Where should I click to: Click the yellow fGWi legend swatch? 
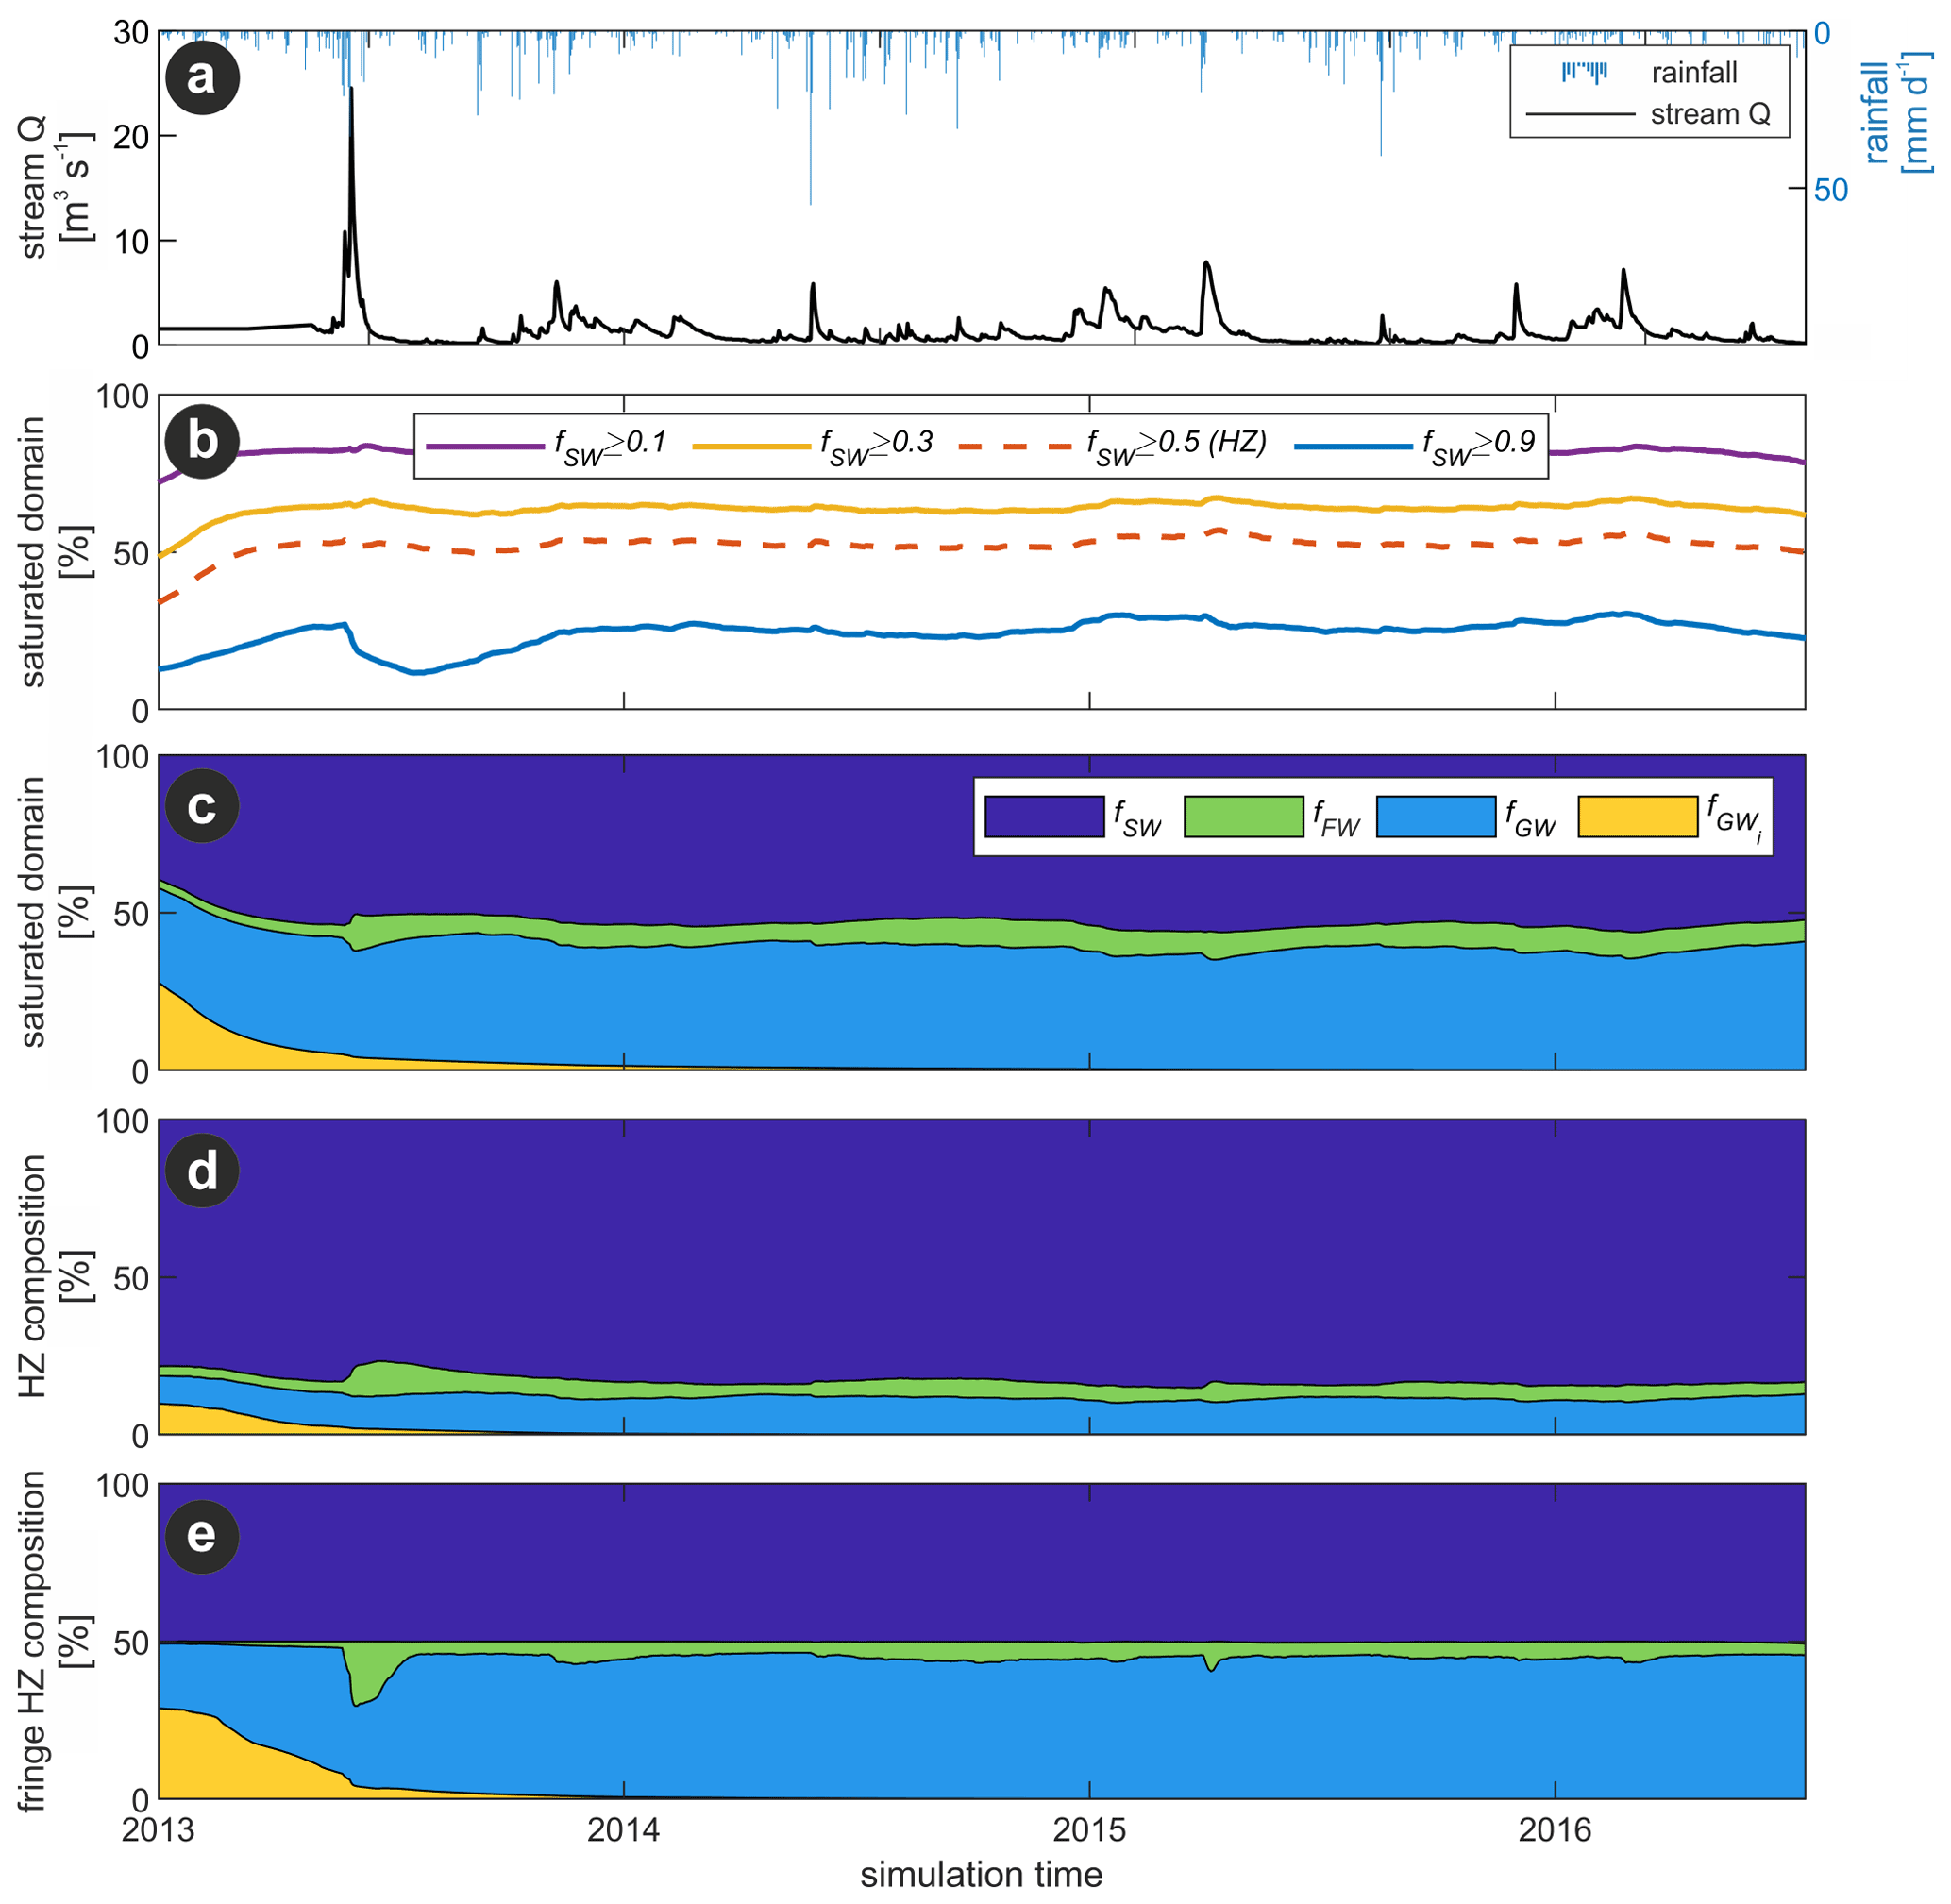coord(1637,816)
